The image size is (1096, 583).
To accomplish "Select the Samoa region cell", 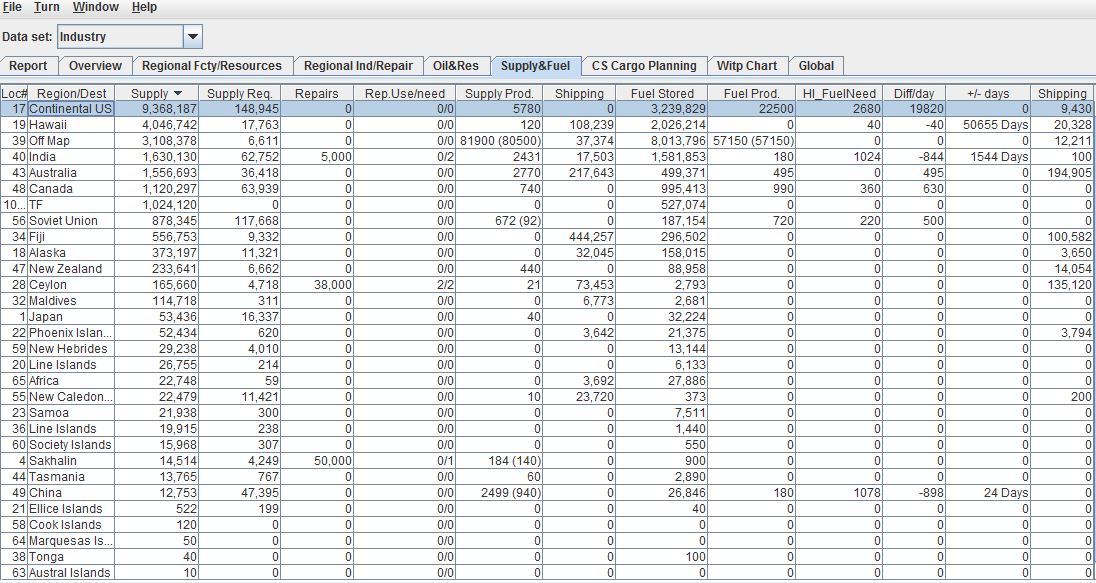I will [x=71, y=412].
